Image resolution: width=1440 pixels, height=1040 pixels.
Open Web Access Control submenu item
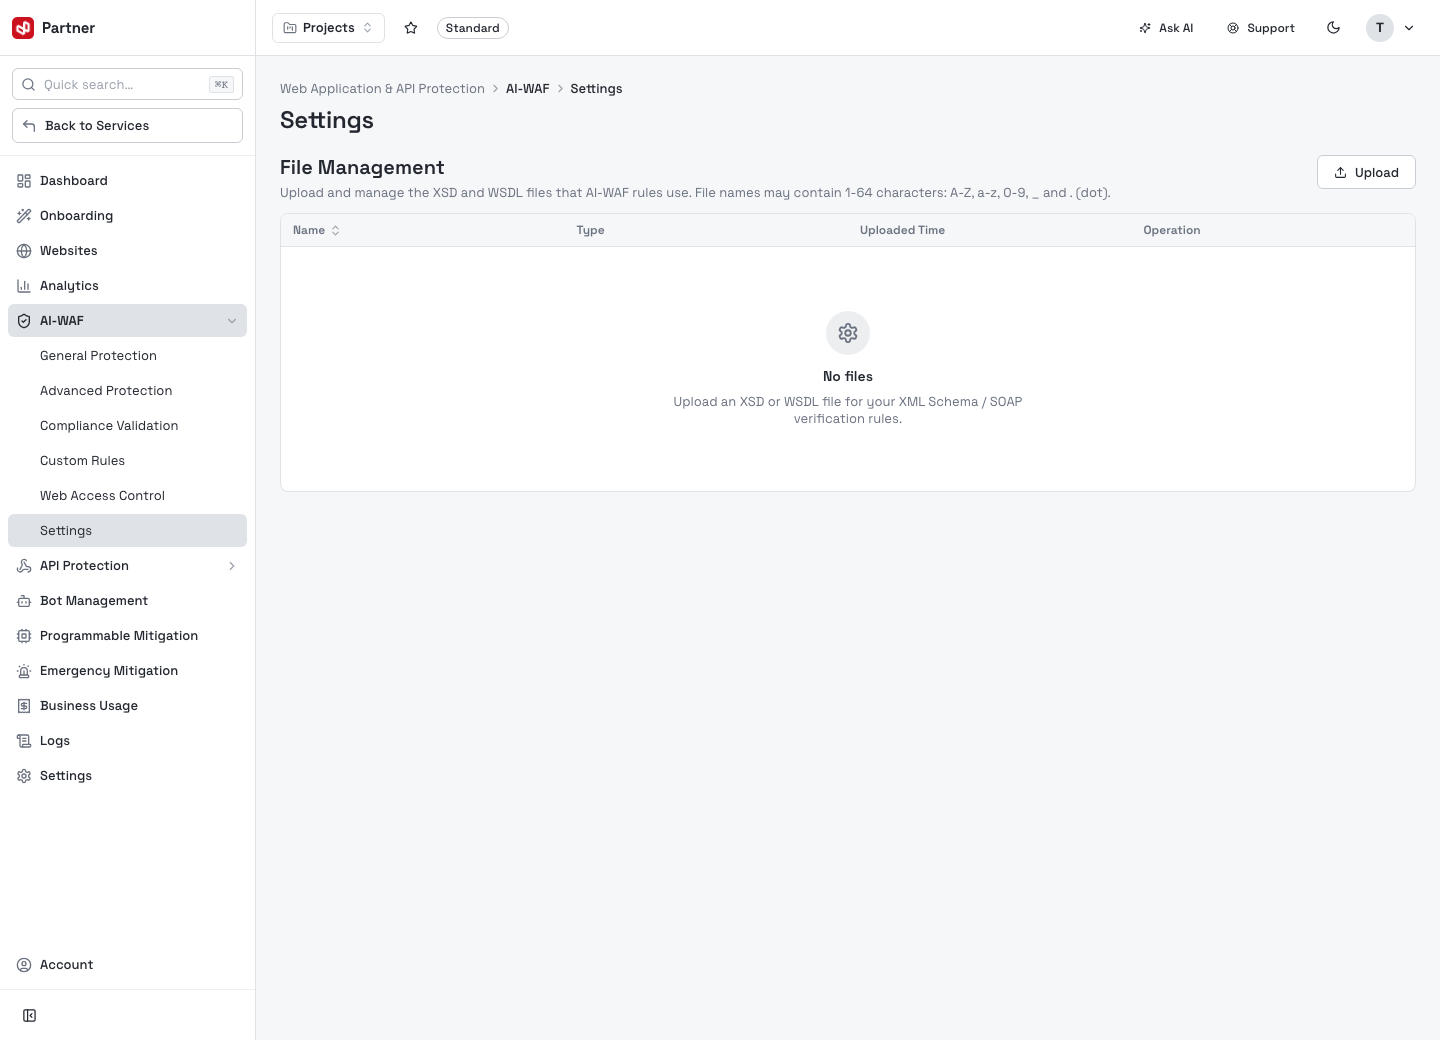(x=127, y=496)
